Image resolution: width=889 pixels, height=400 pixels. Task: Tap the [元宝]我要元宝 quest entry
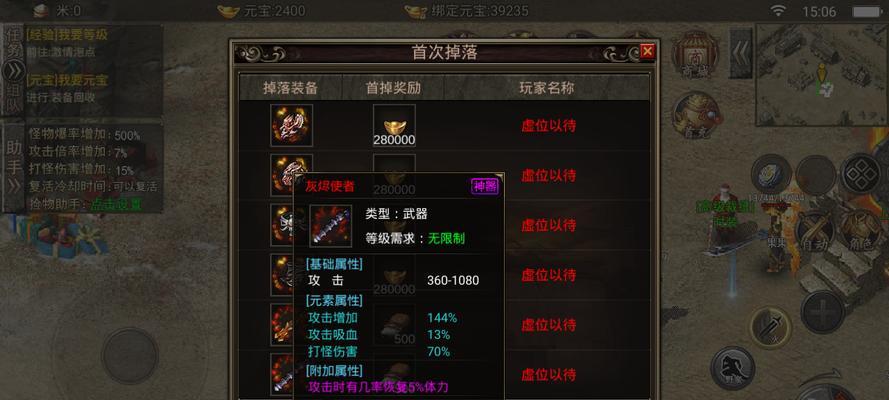click(x=67, y=80)
